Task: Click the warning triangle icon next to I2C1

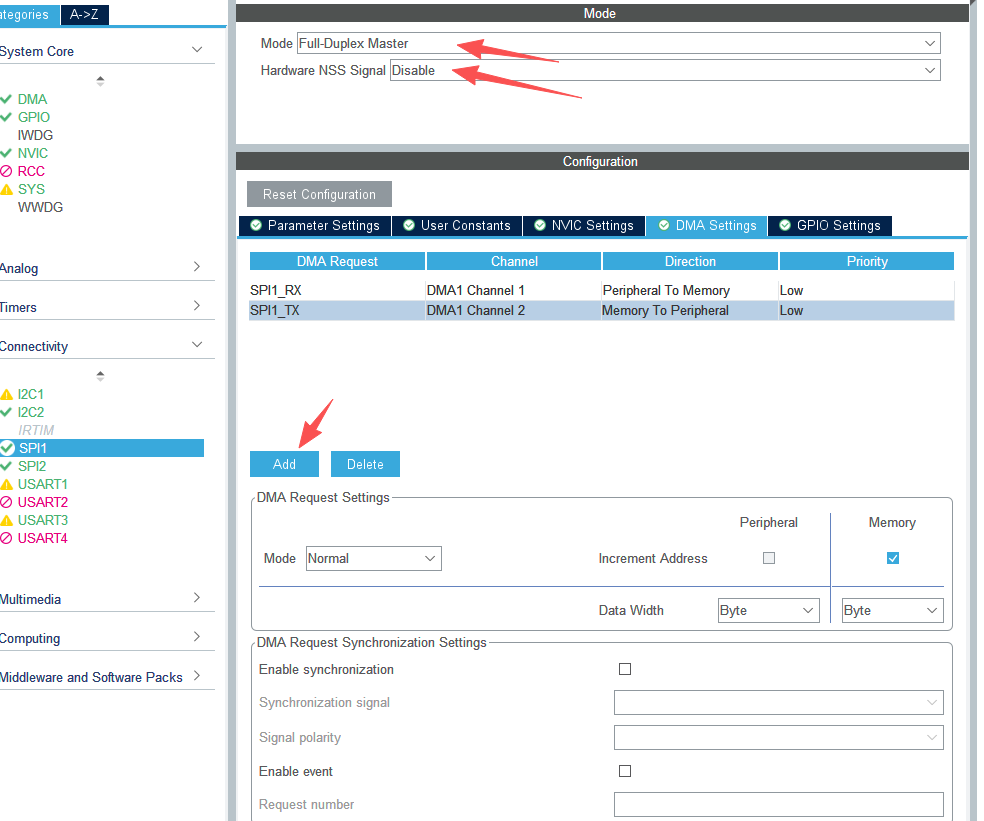Action: [6, 395]
